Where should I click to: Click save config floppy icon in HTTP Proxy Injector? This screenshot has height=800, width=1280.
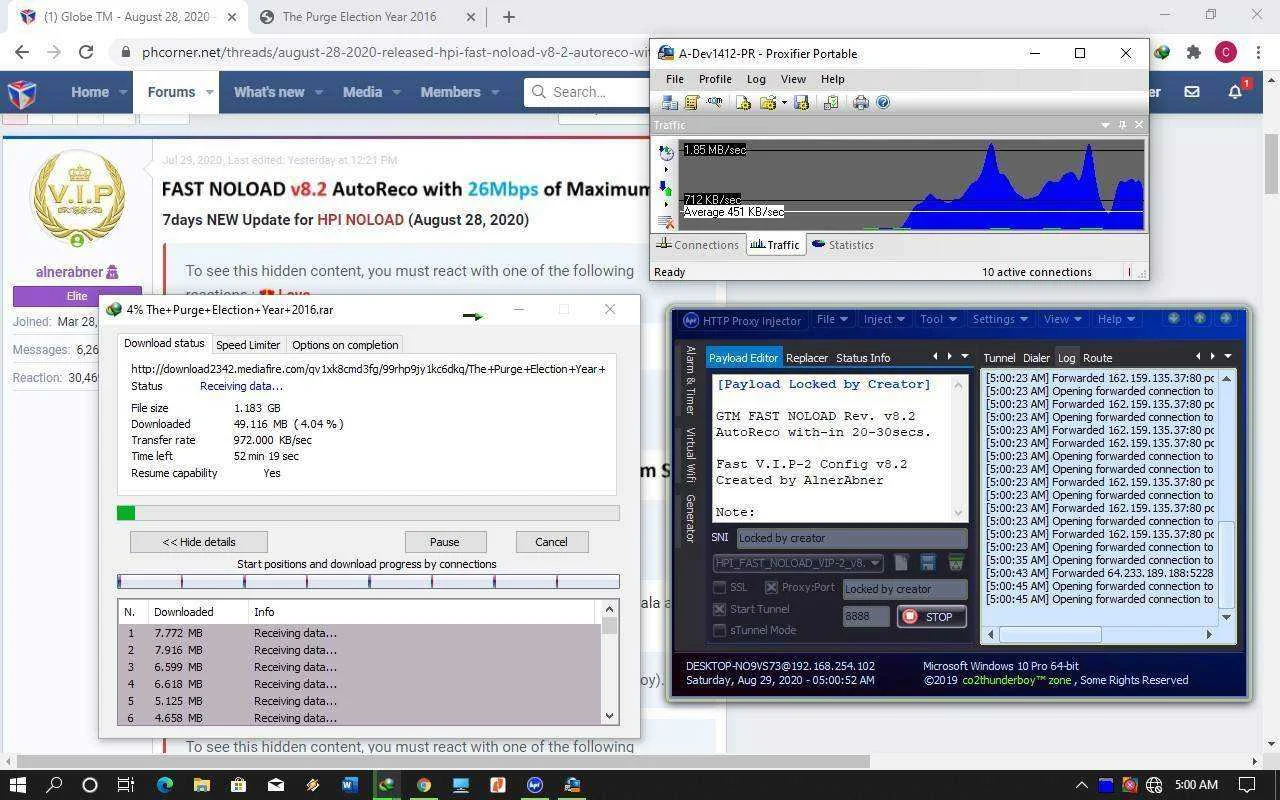pos(928,563)
